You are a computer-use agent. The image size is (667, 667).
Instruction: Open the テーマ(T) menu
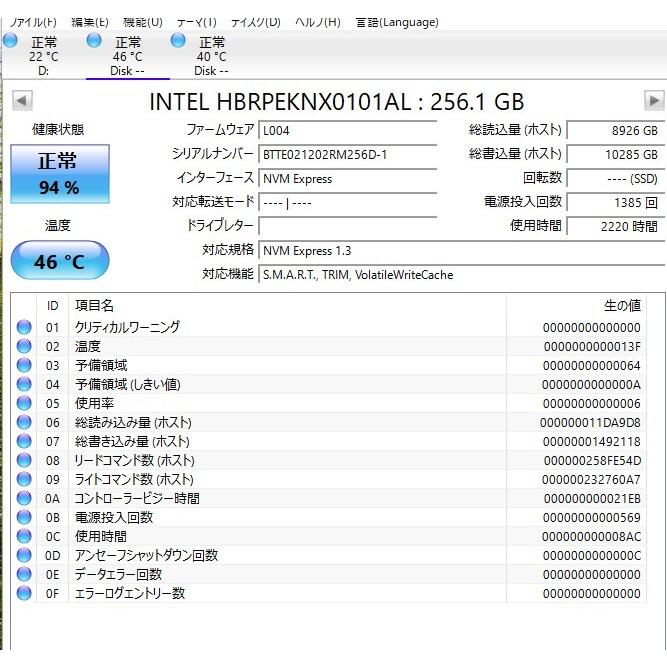[x=197, y=22]
